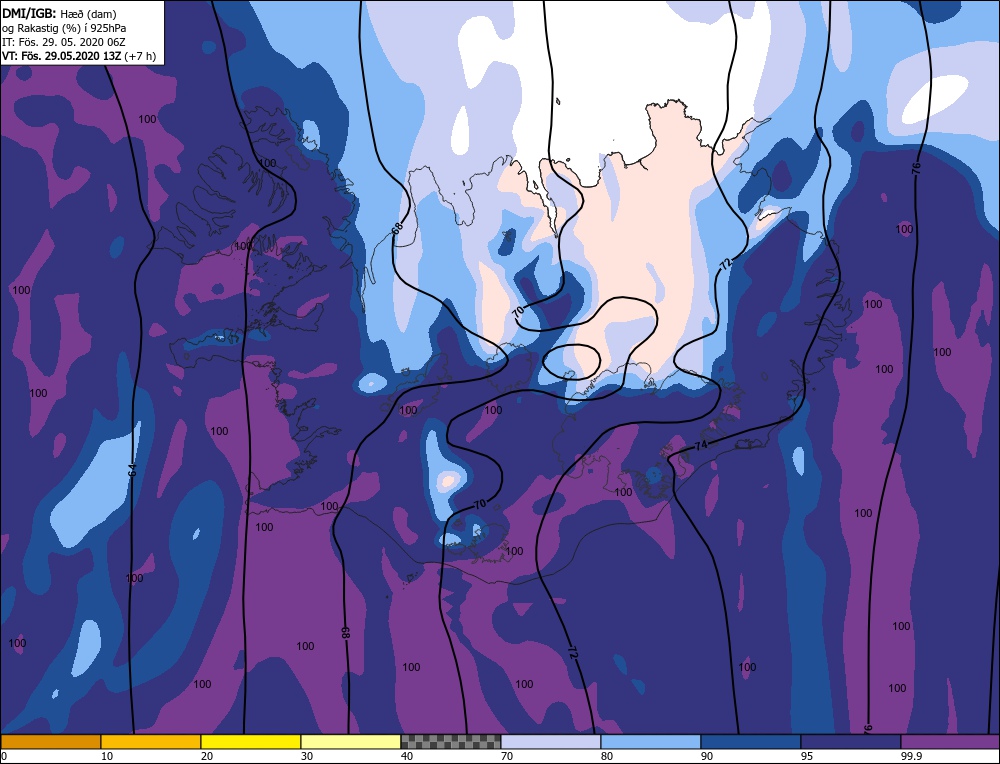Click the legend scale value '40'
Viewport: 1000px width, 764px height.
(x=407, y=756)
